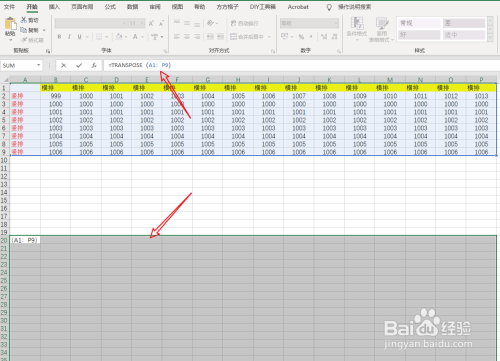Viewport: 500px width, 361px height.
Task: Click the text Orientation icon
Action: [210, 23]
